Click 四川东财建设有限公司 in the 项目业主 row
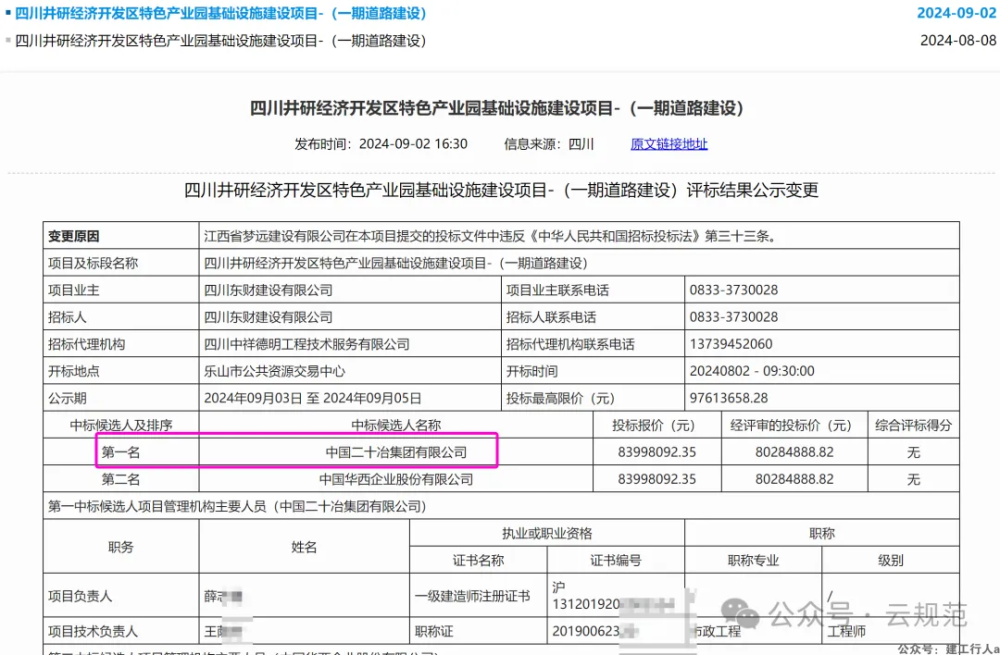 click(268, 290)
